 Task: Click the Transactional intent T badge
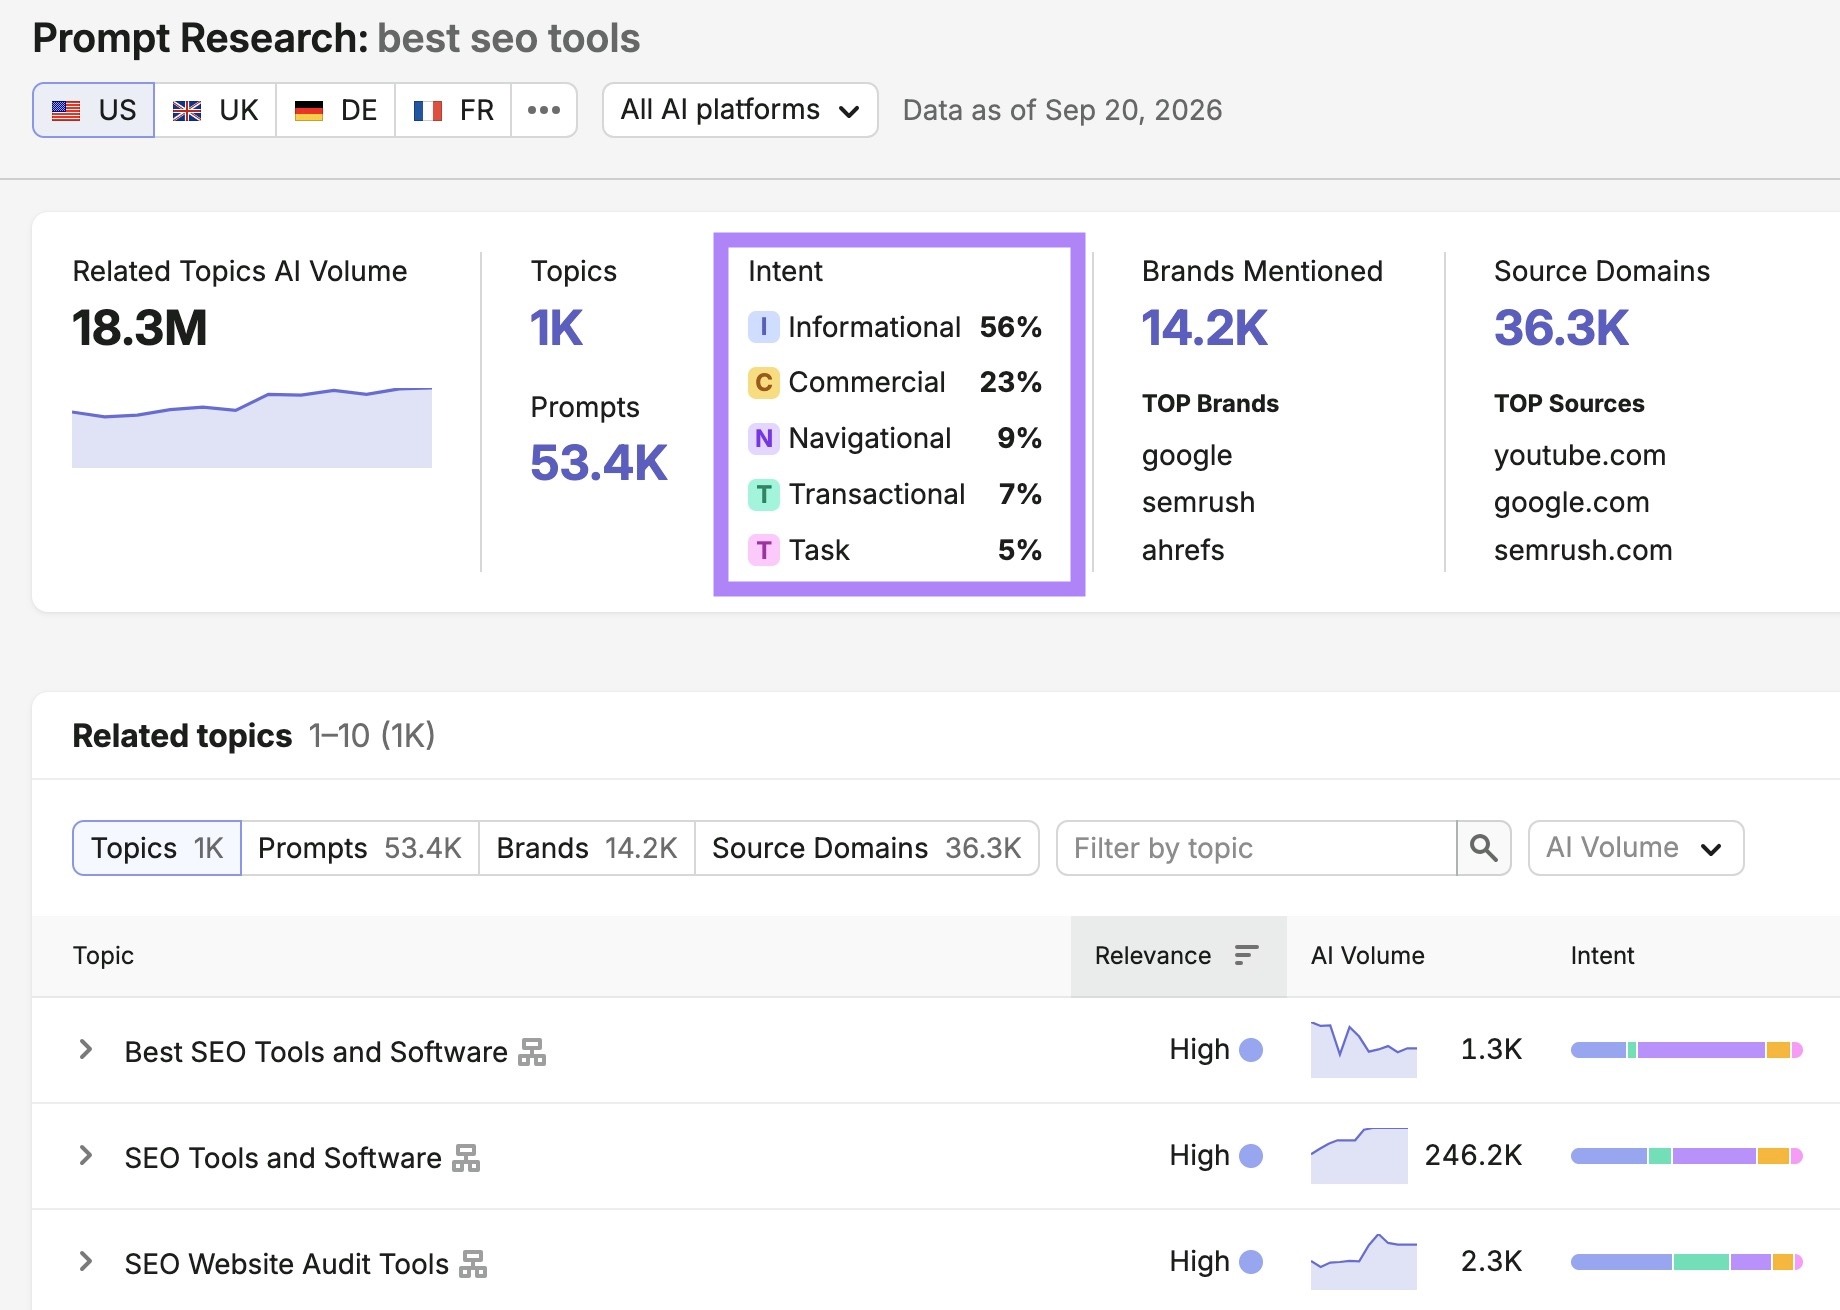click(764, 494)
